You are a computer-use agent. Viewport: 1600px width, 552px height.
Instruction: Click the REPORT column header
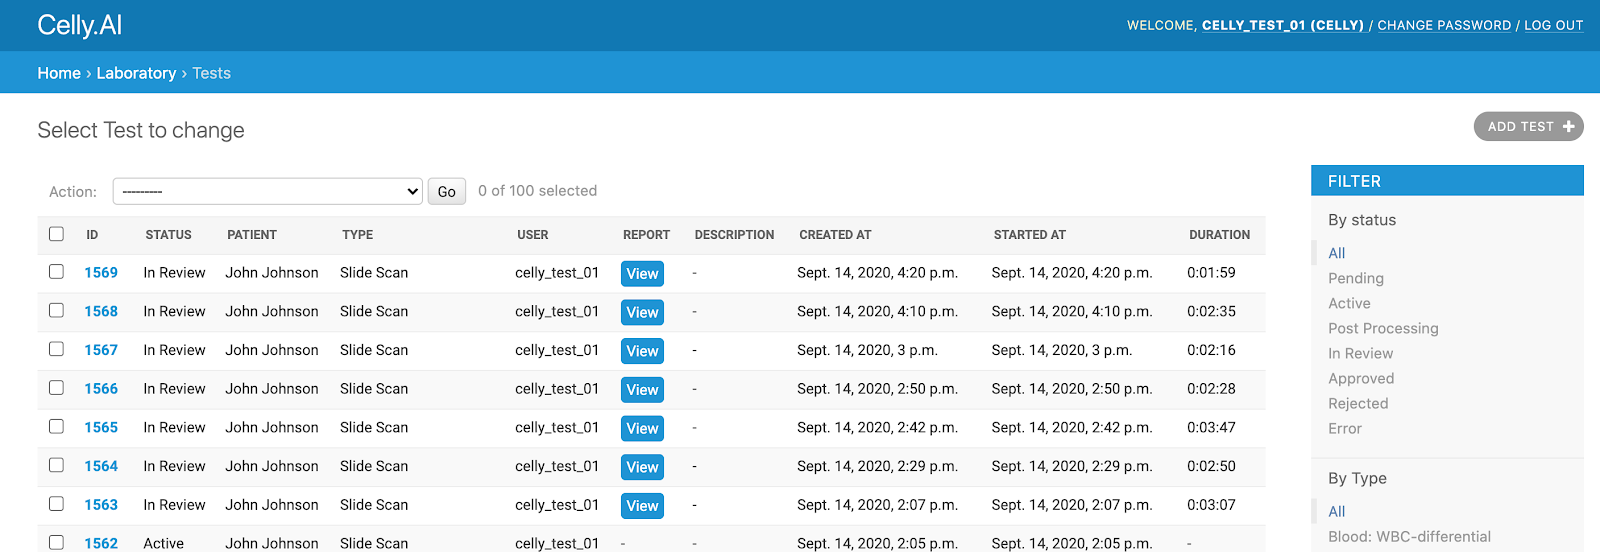tap(646, 235)
